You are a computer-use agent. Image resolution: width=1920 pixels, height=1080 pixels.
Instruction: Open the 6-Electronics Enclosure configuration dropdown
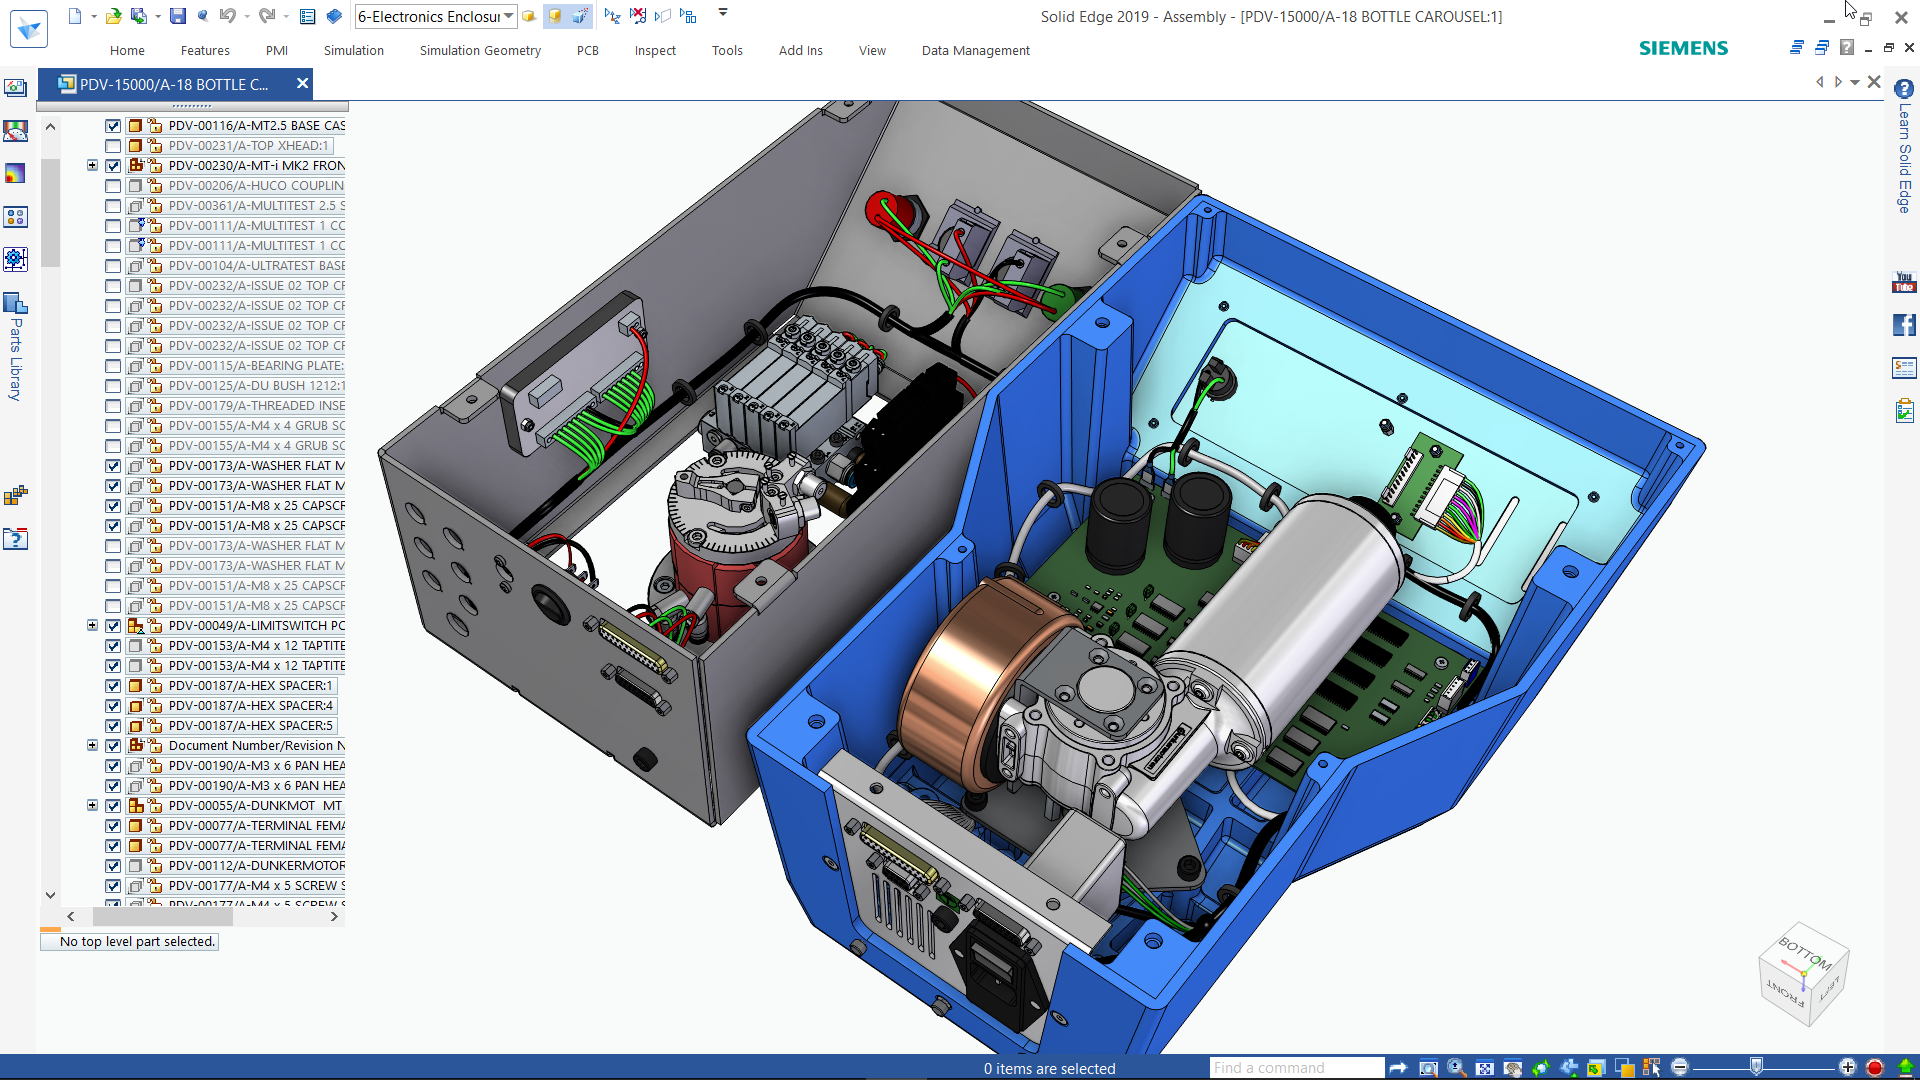(x=508, y=16)
